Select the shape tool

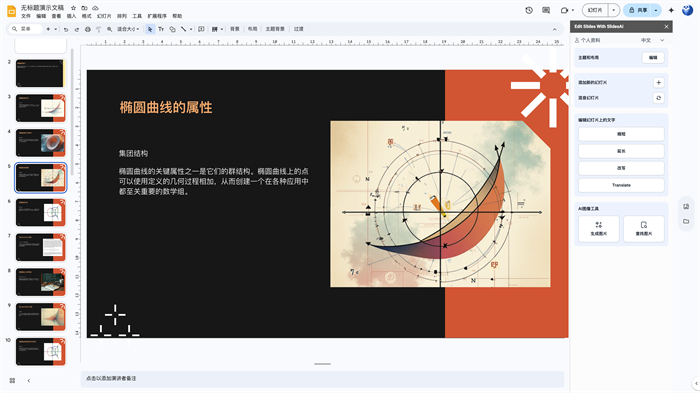click(172, 29)
